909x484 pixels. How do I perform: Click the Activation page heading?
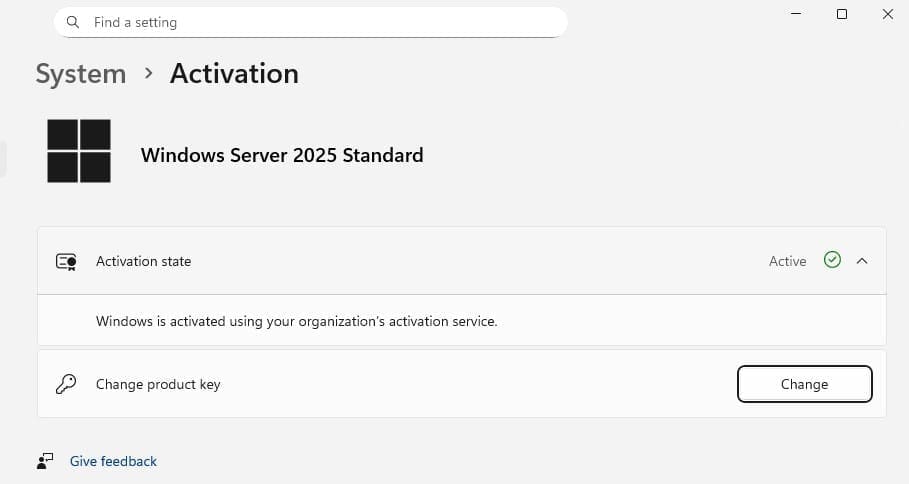point(234,74)
